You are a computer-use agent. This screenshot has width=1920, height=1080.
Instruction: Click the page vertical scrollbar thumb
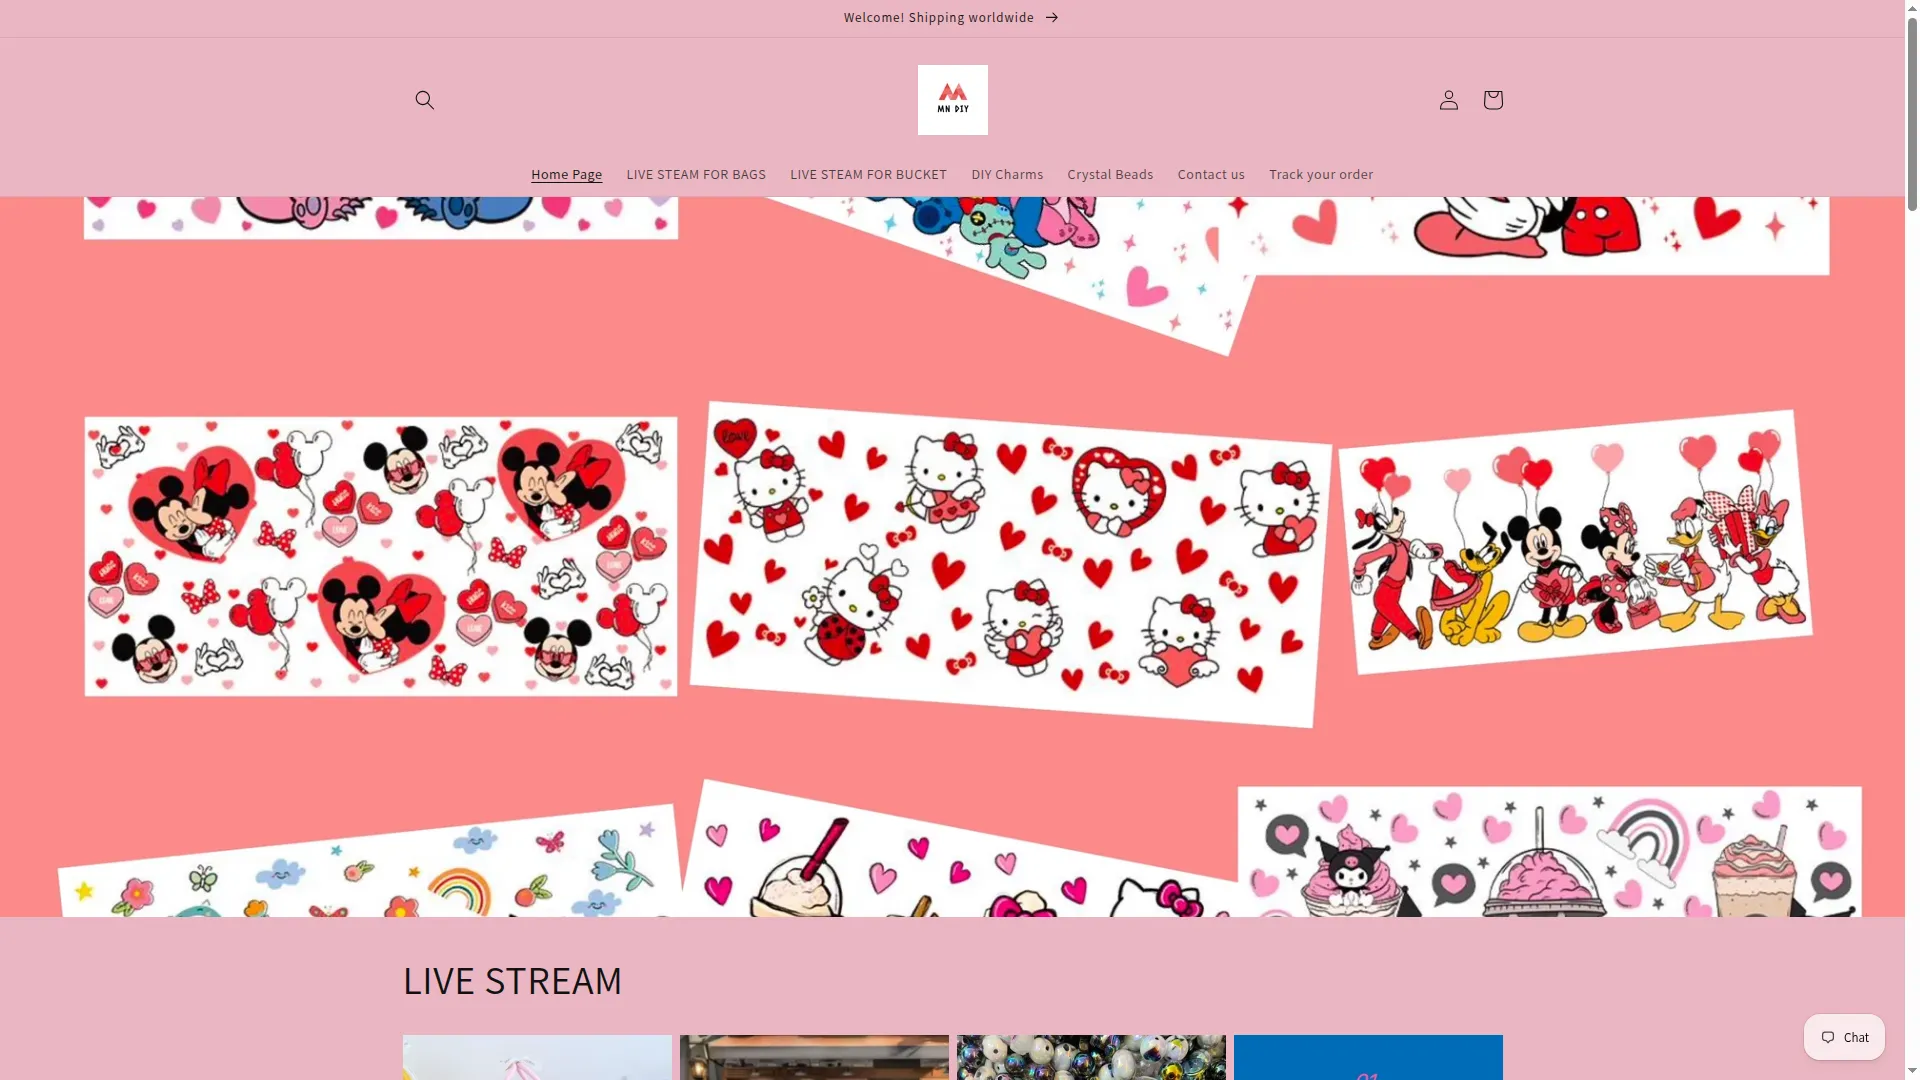pyautogui.click(x=1912, y=112)
